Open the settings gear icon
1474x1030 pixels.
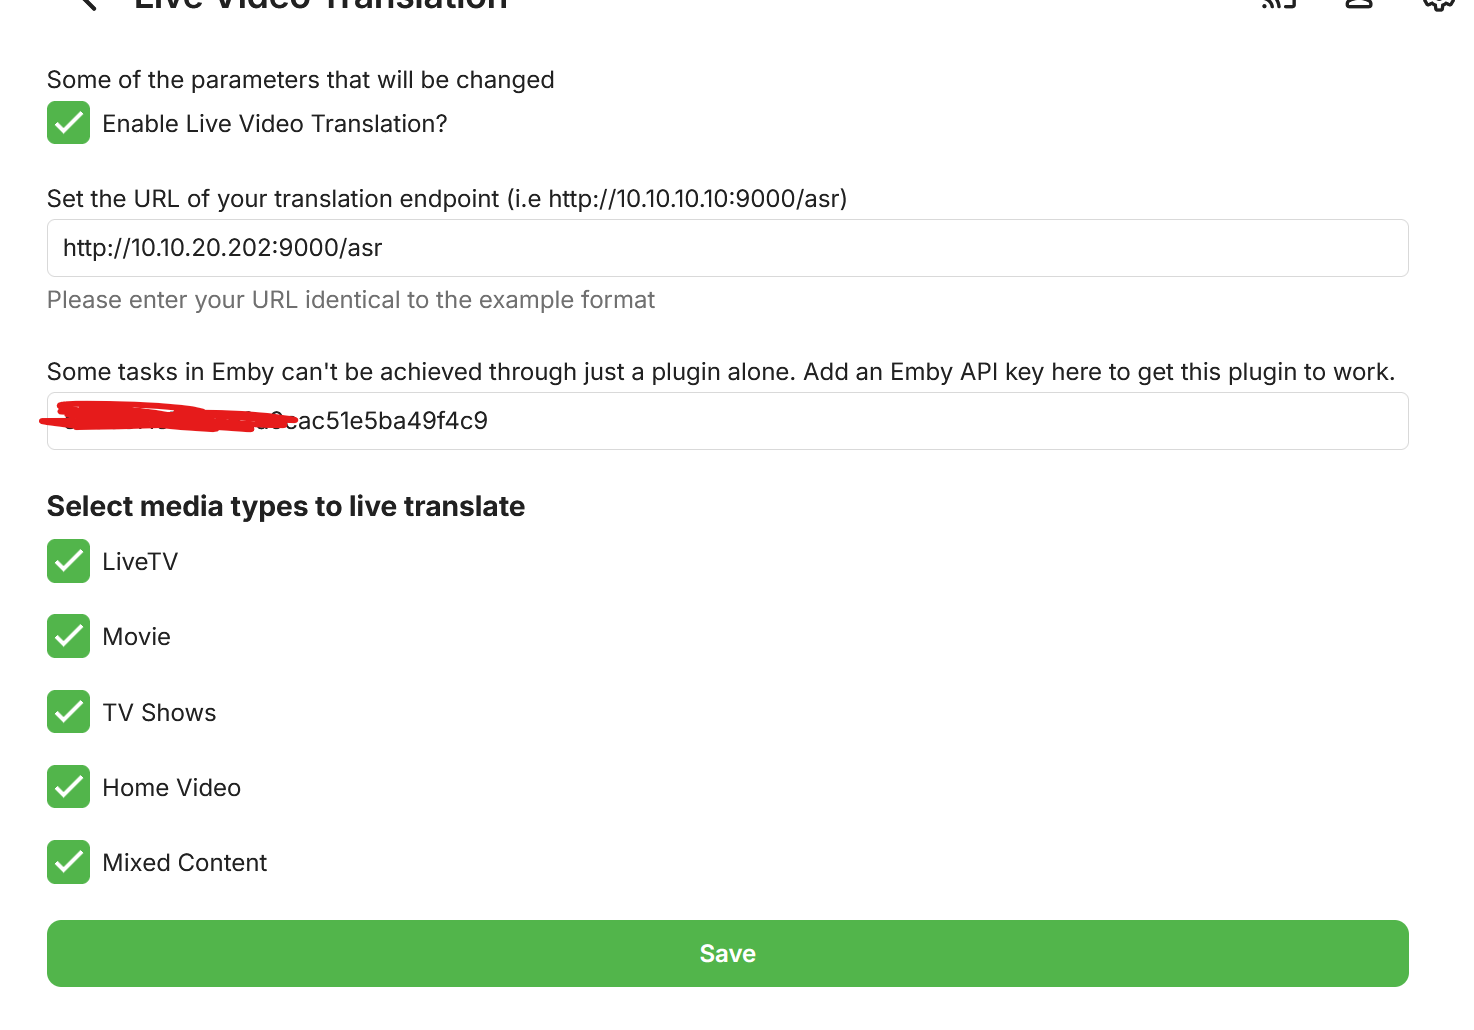point(1439,3)
